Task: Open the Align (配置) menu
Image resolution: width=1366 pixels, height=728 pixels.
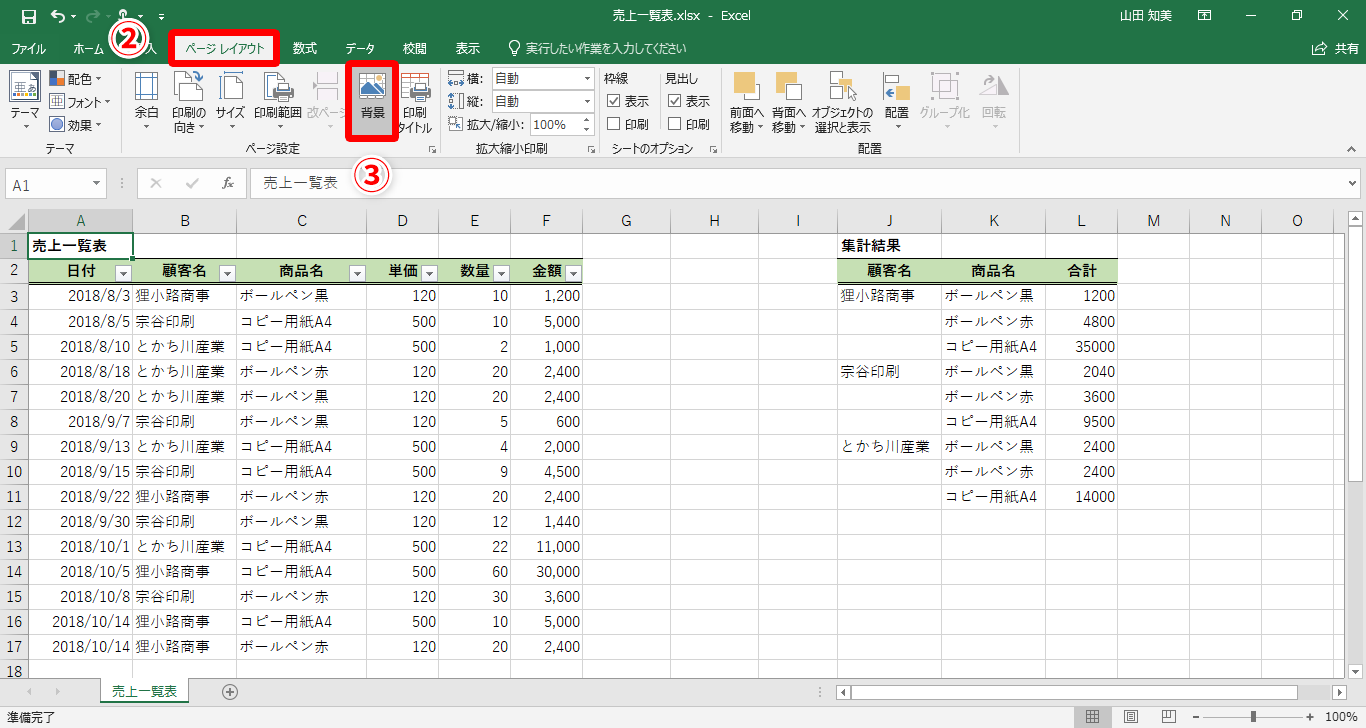Action: coord(896,101)
